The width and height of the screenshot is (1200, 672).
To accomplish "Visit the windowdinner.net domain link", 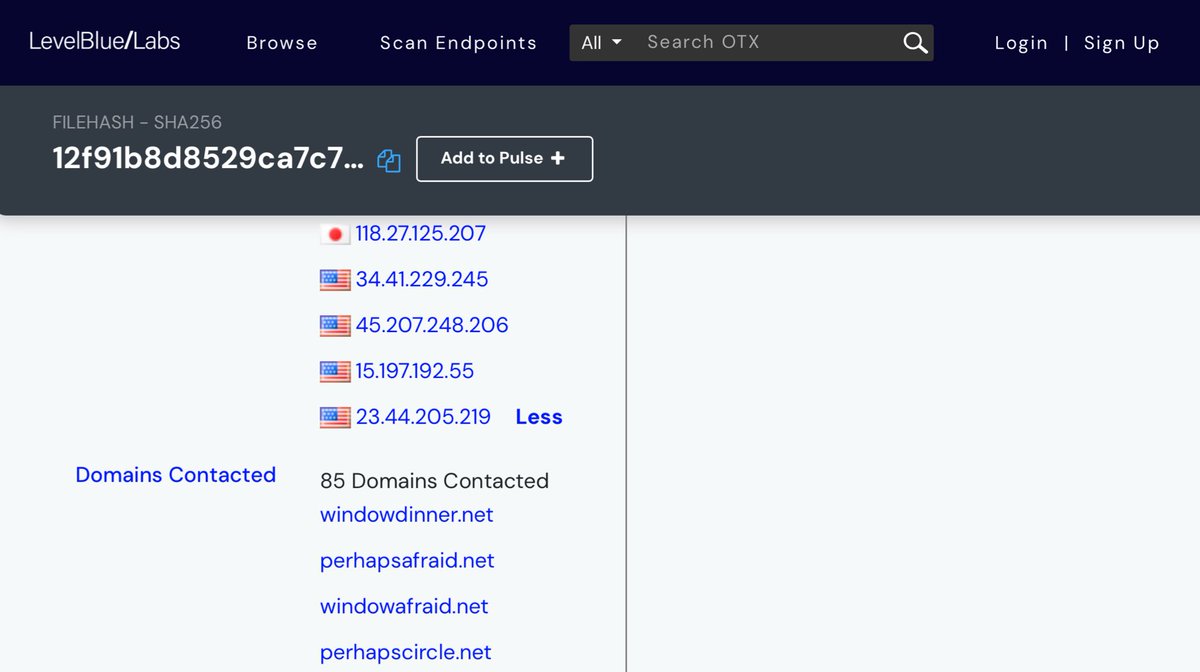I will tap(406, 515).
